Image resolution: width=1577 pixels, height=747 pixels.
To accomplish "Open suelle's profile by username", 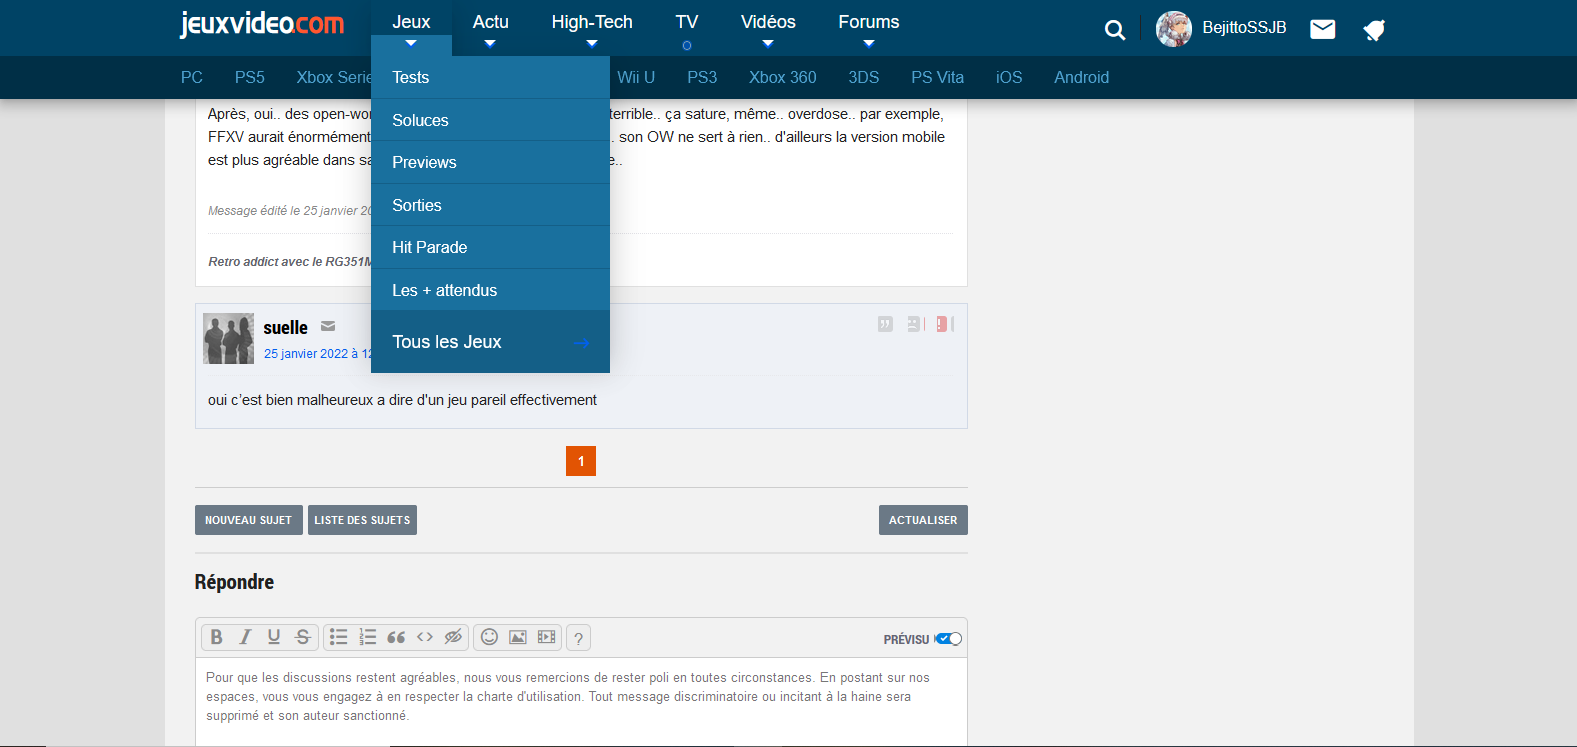I will [x=286, y=328].
